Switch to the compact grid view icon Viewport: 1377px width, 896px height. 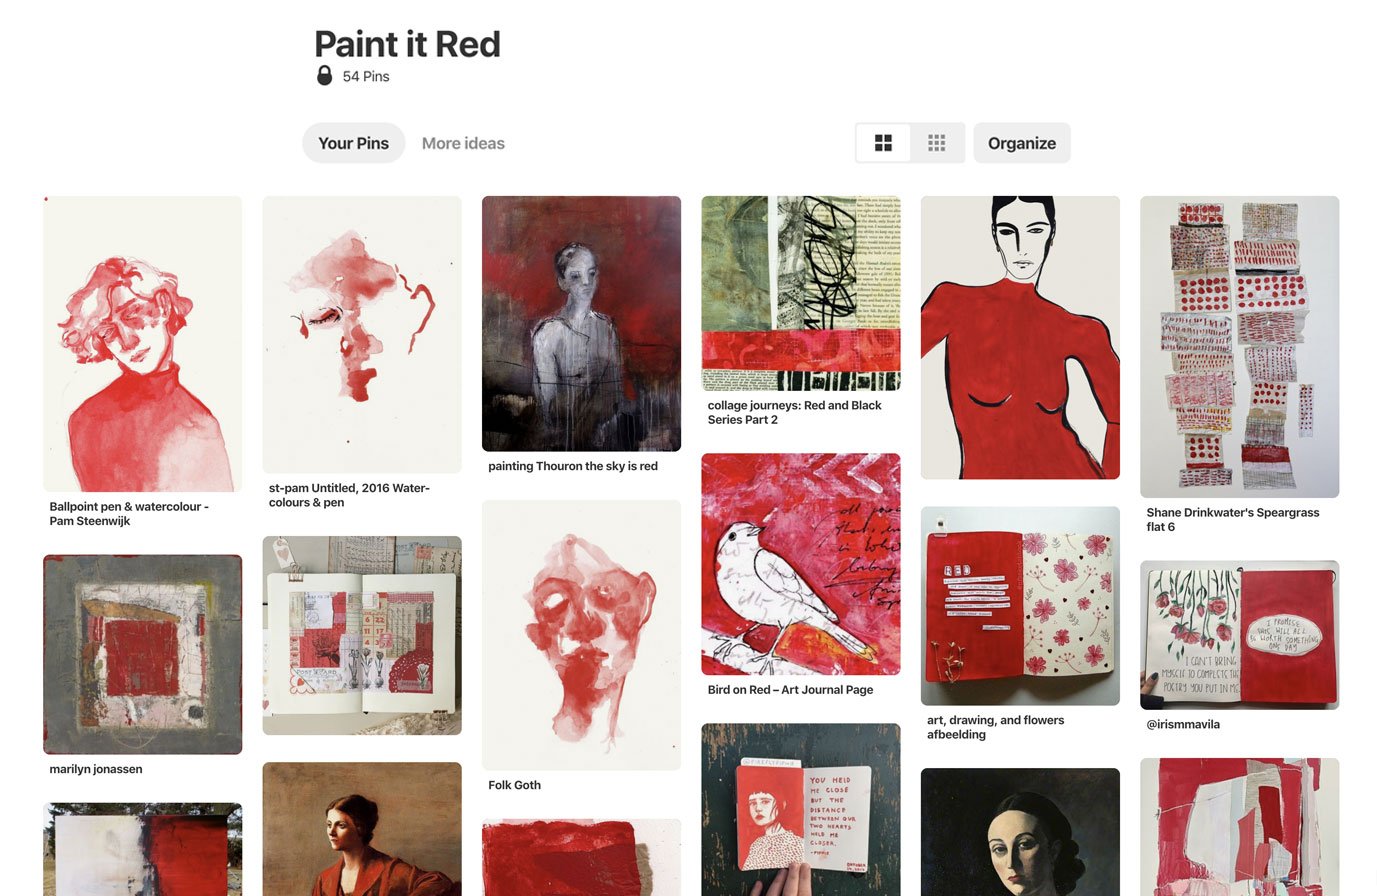pos(937,143)
